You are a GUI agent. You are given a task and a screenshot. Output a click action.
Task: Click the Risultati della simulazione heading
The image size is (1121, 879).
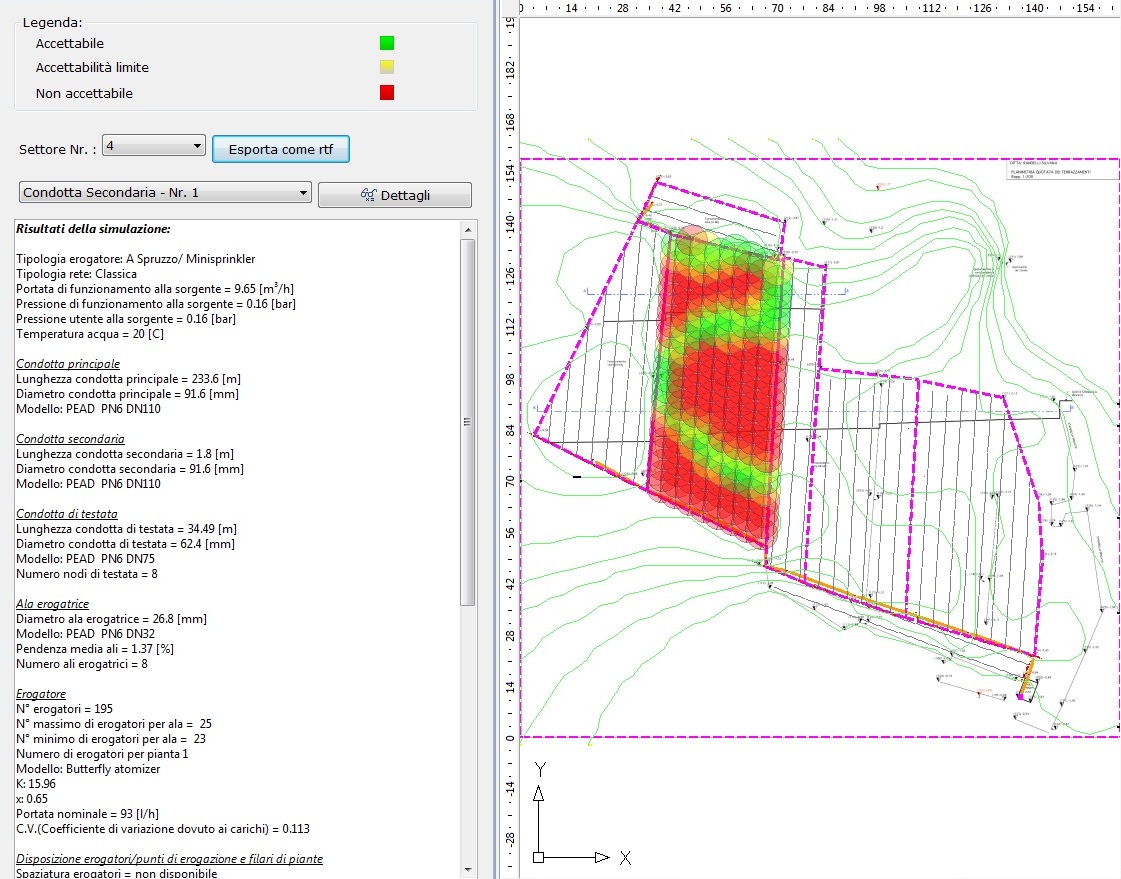click(x=93, y=229)
